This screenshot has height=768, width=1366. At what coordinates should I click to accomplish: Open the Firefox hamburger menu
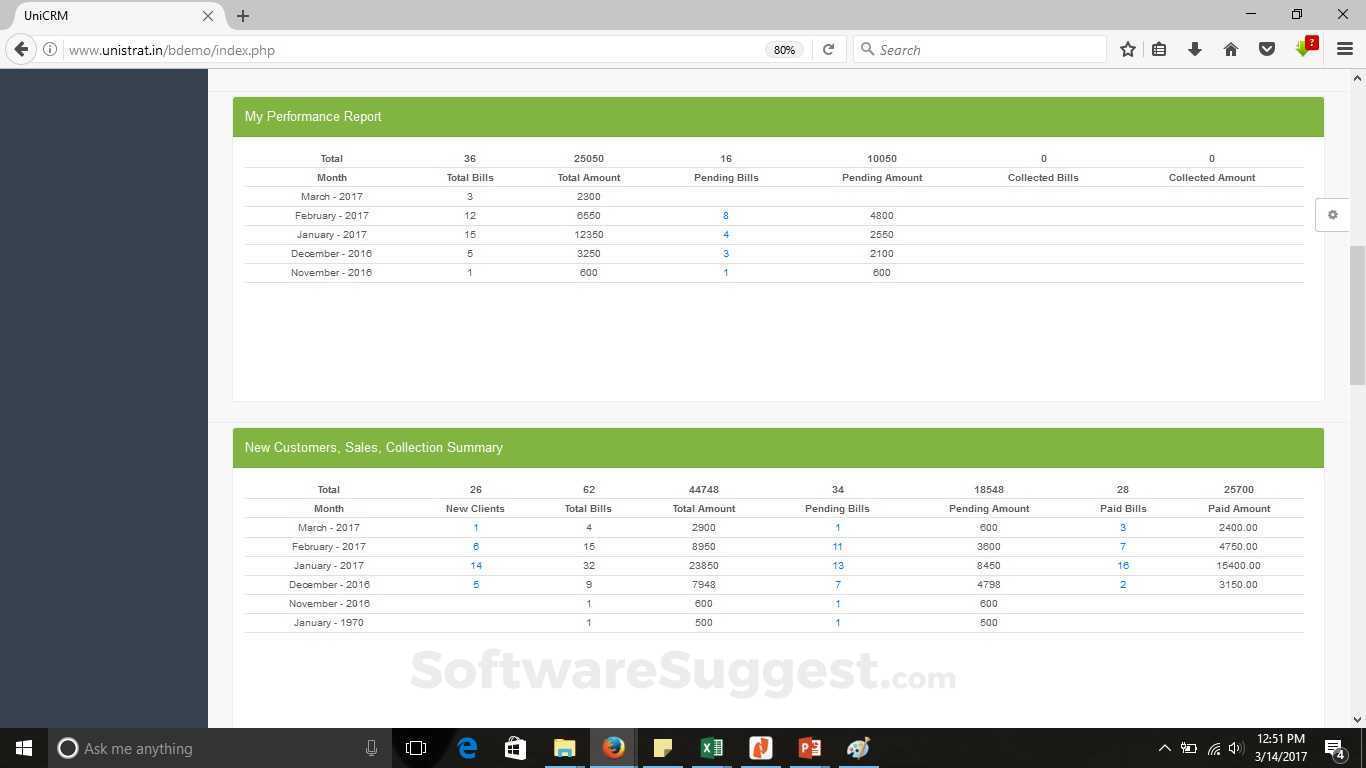coord(1345,49)
